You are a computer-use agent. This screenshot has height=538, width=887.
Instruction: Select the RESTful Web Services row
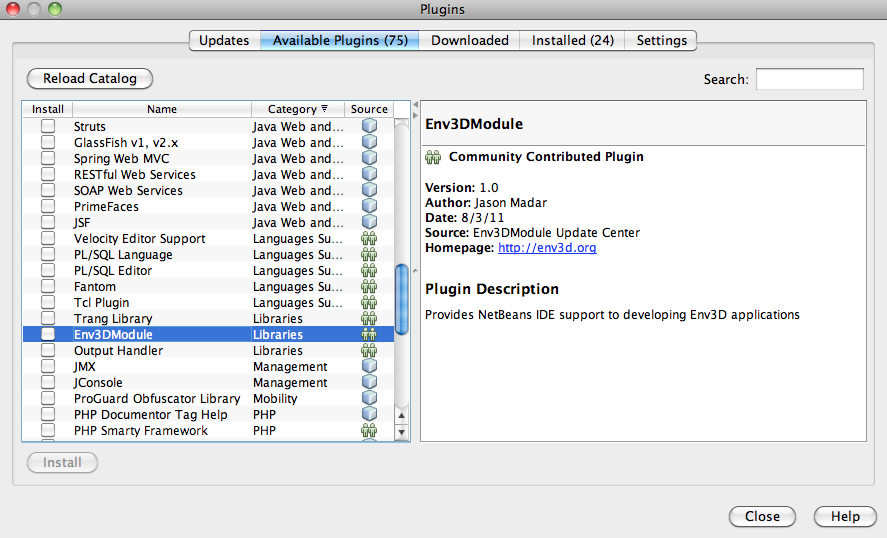pos(208,174)
